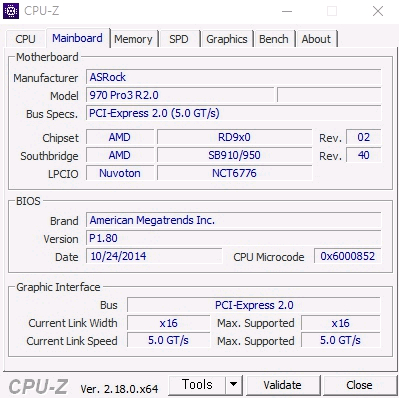
Task: Click the Current Link Speed label
Action: click(x=72, y=341)
